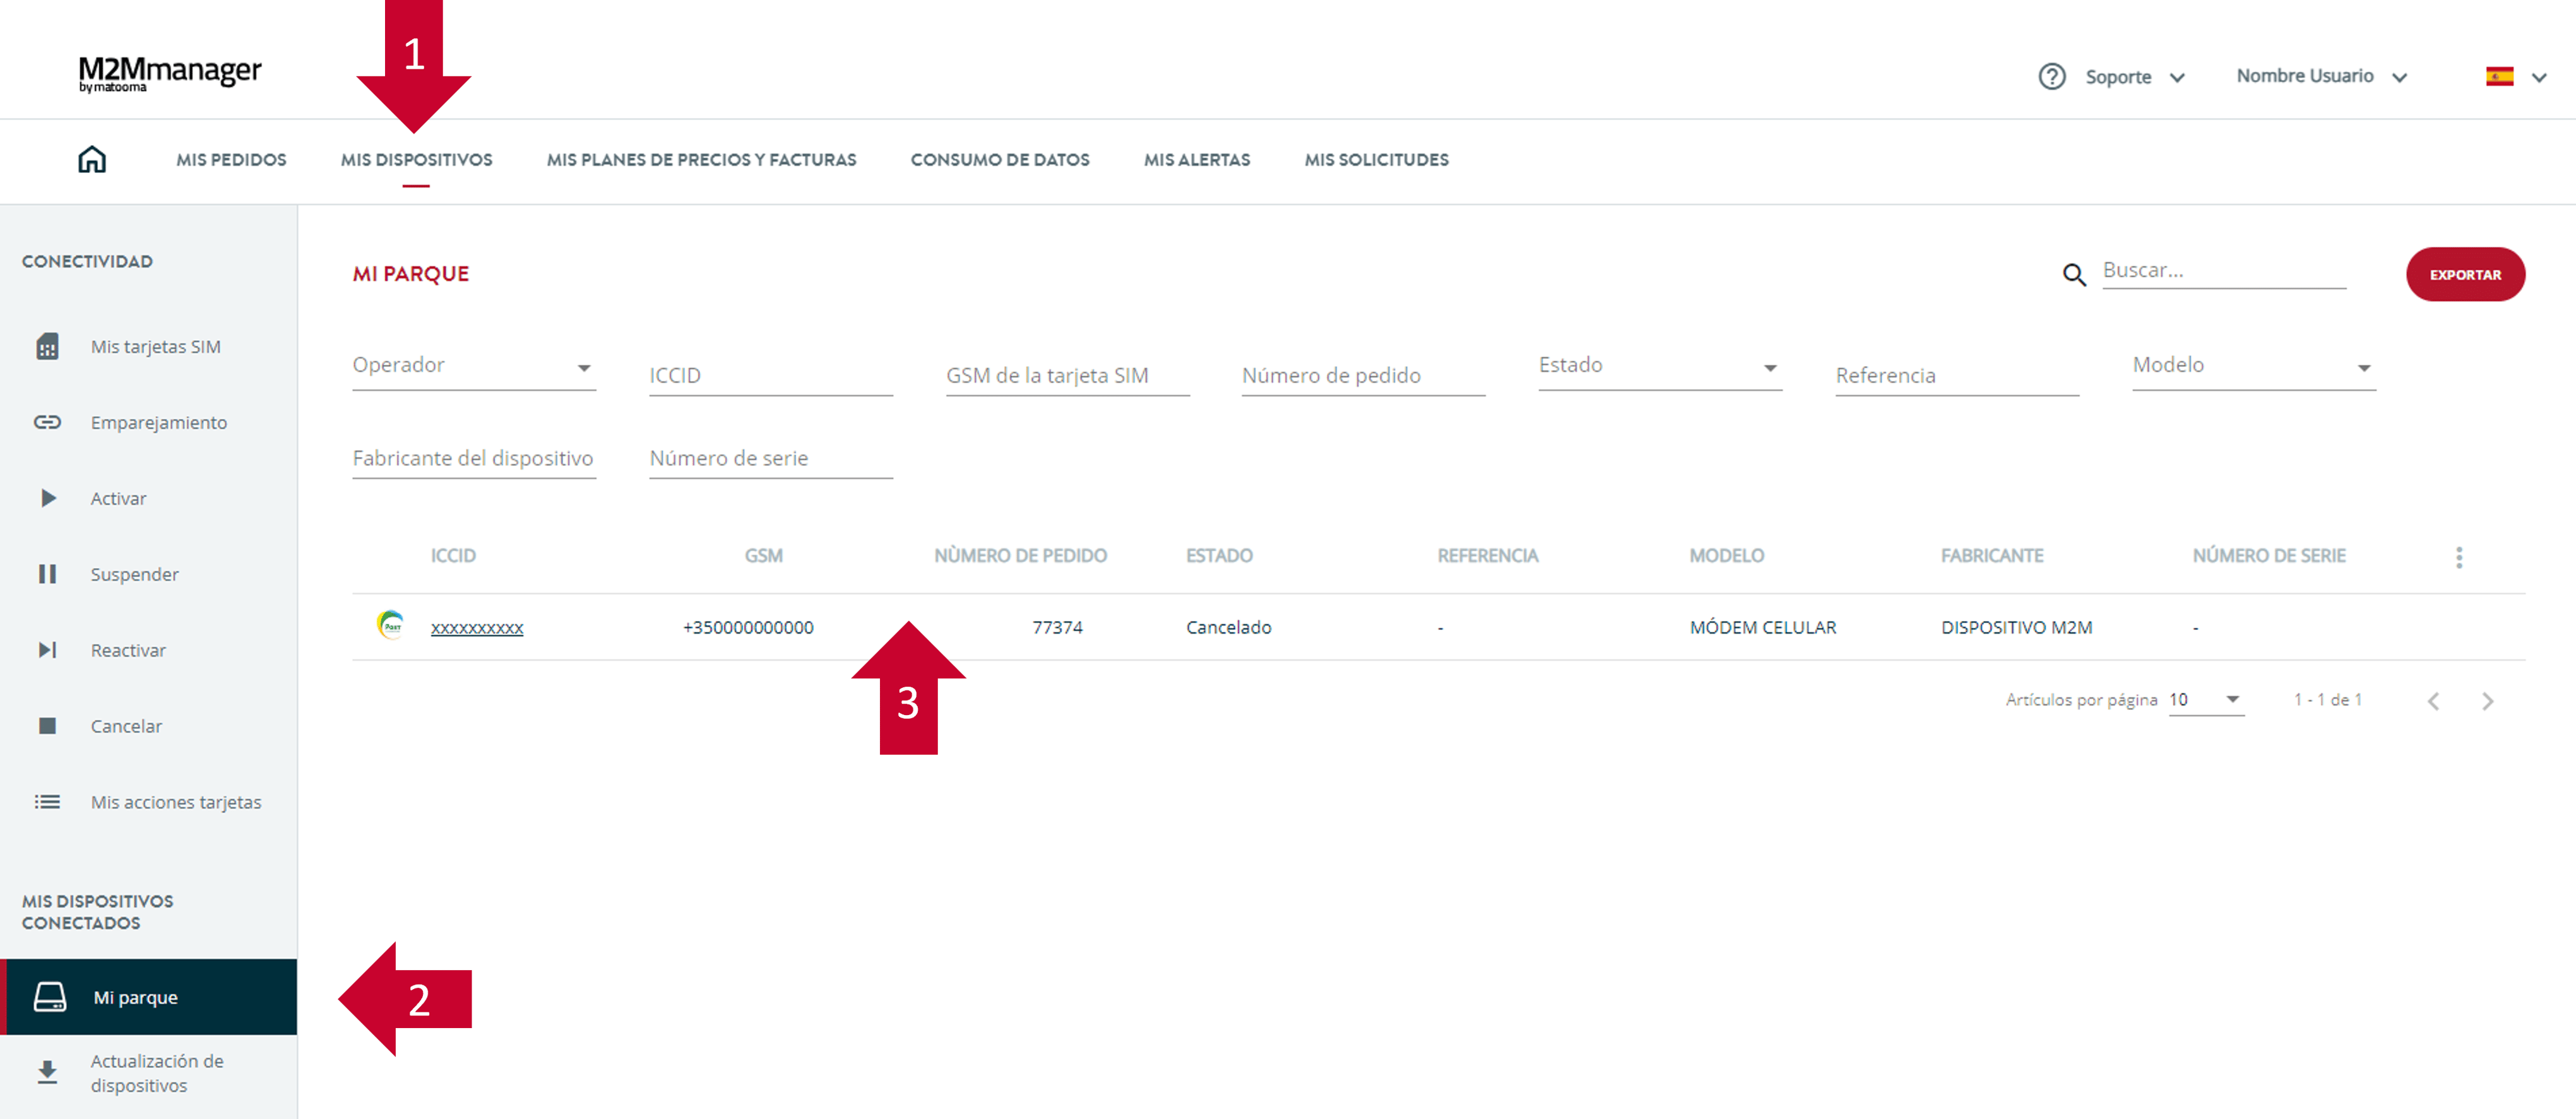Change Artículos por página dropdown

point(2206,700)
